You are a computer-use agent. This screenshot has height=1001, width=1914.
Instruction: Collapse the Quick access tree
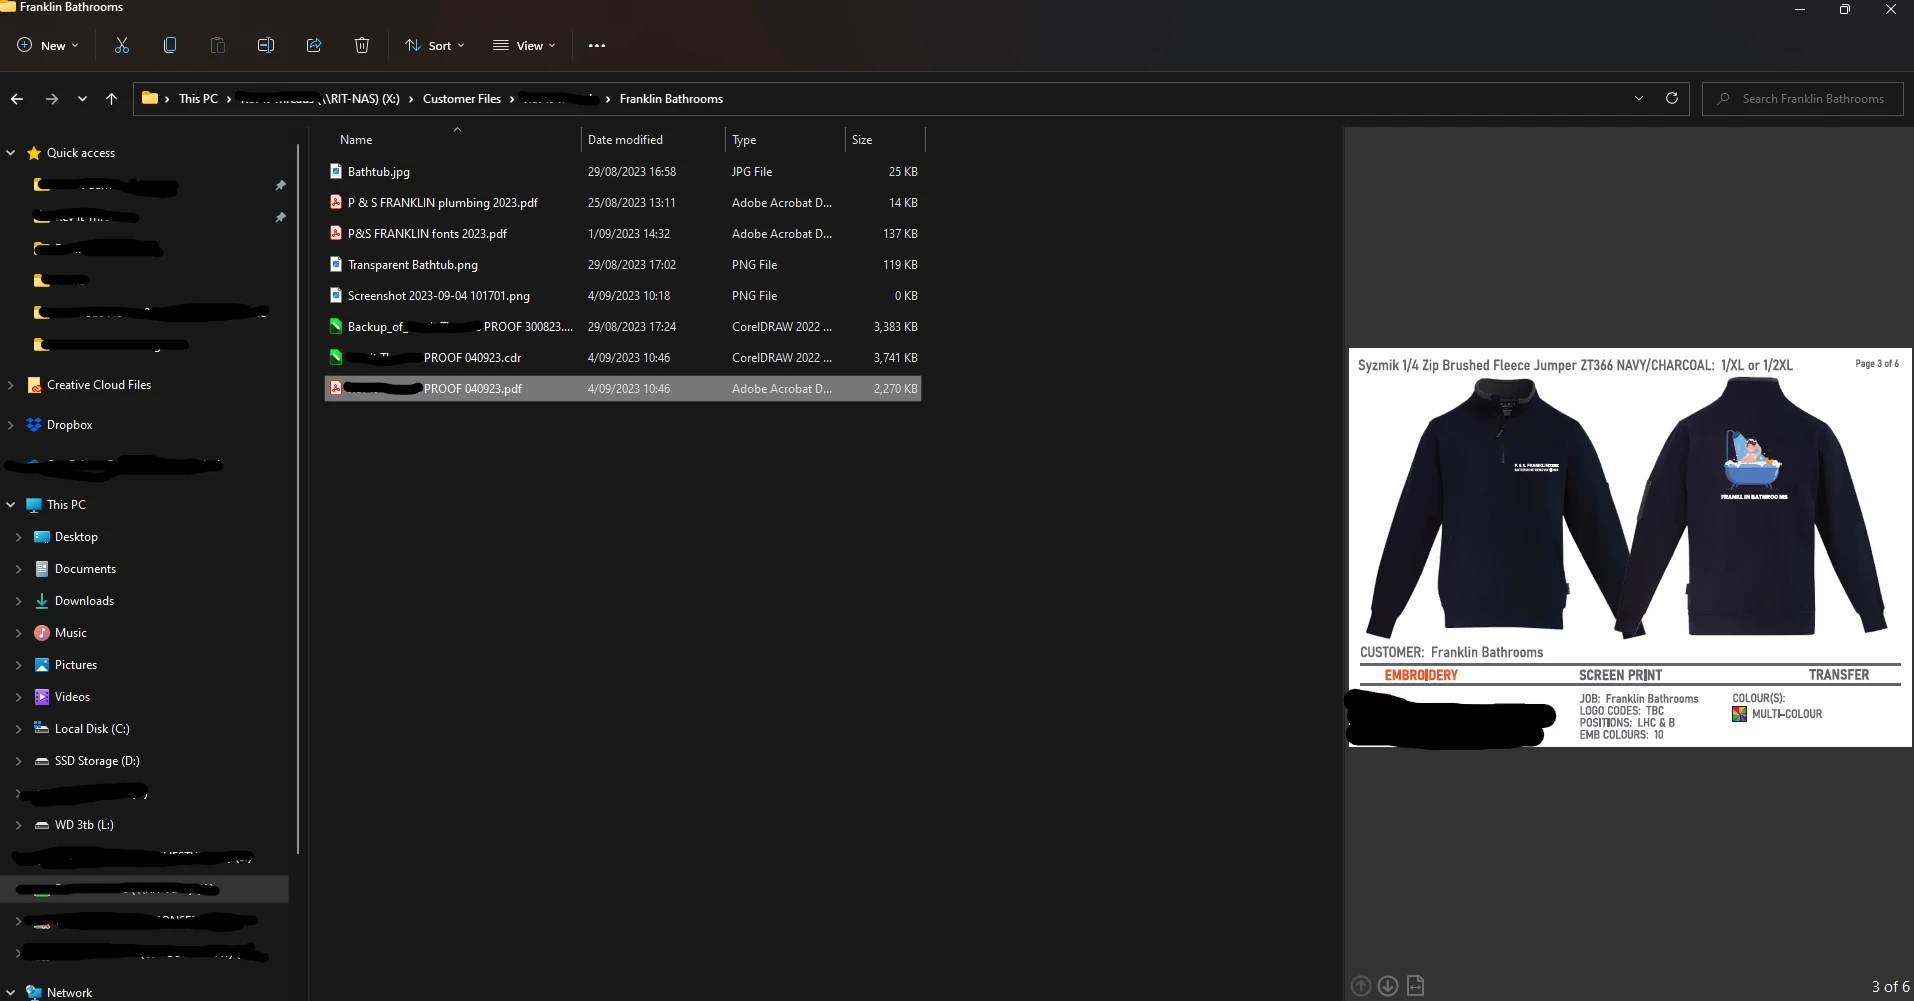(11, 153)
